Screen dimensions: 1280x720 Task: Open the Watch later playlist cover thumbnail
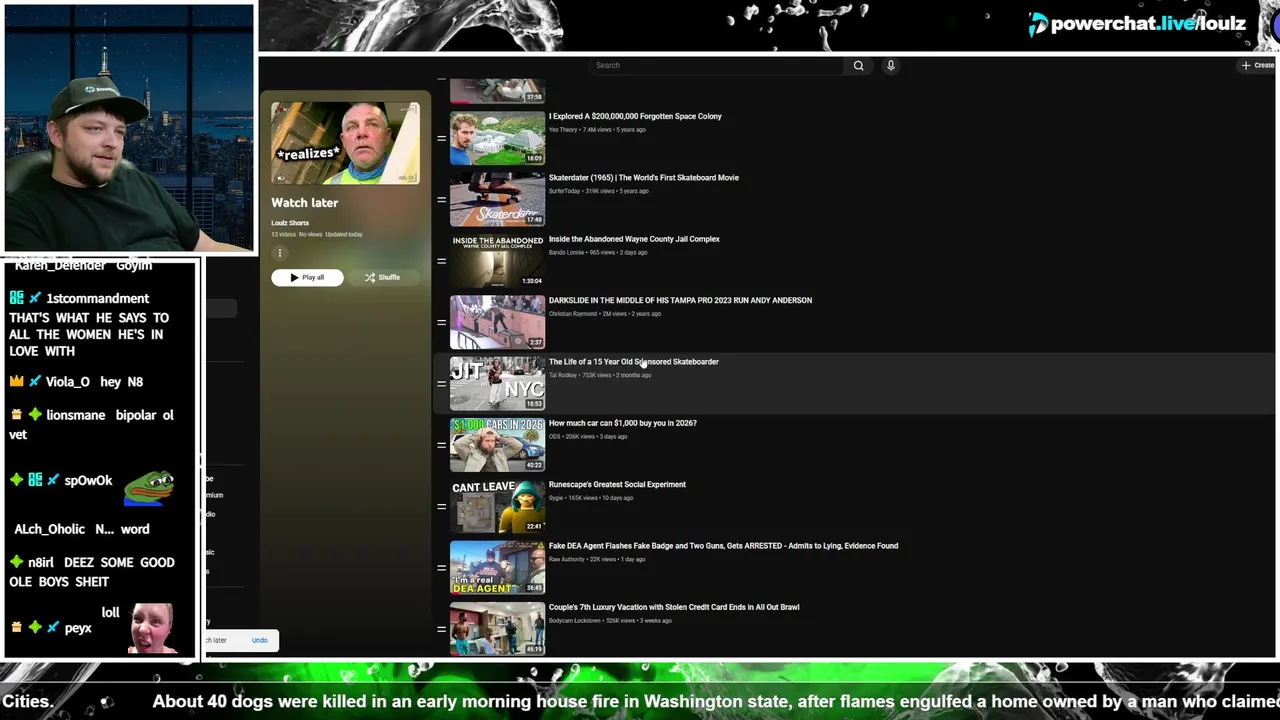click(x=345, y=143)
